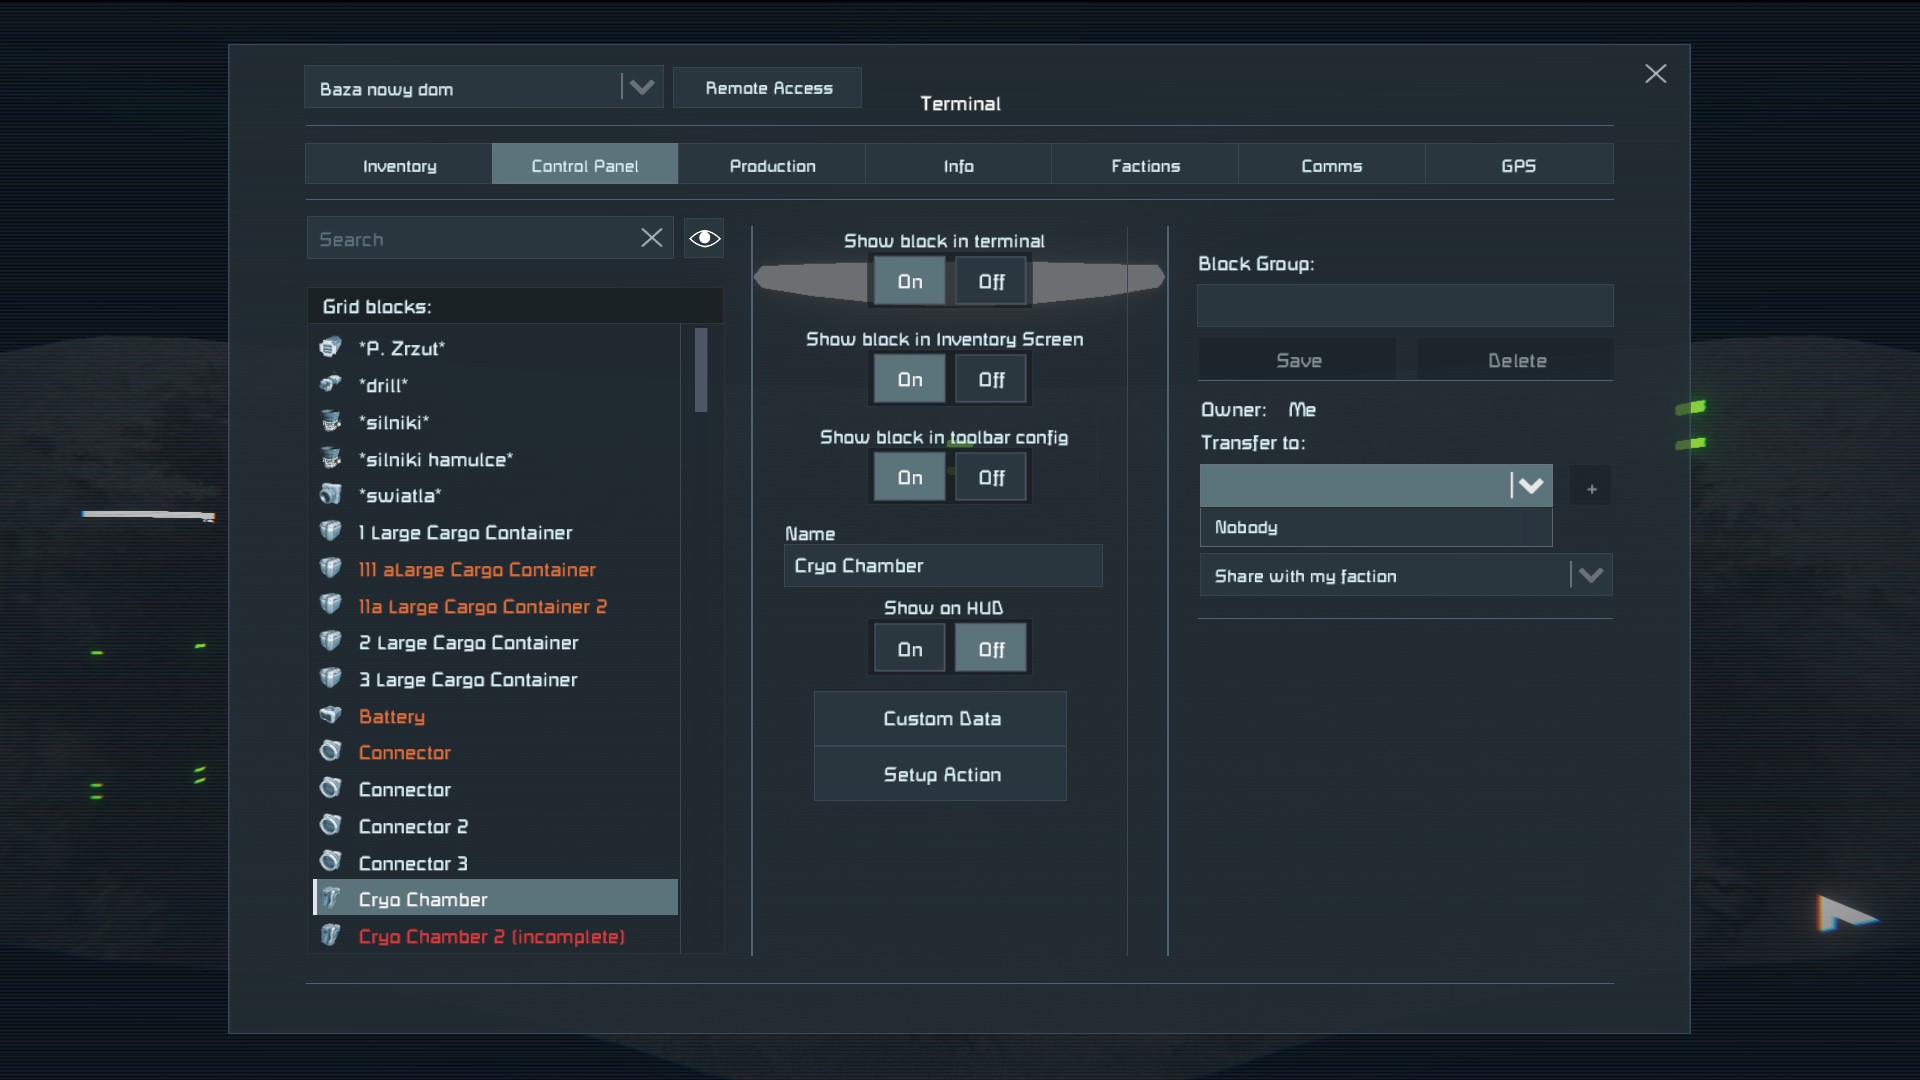
Task: Turn Off Show block in toolbar config
Action: [x=990, y=478]
